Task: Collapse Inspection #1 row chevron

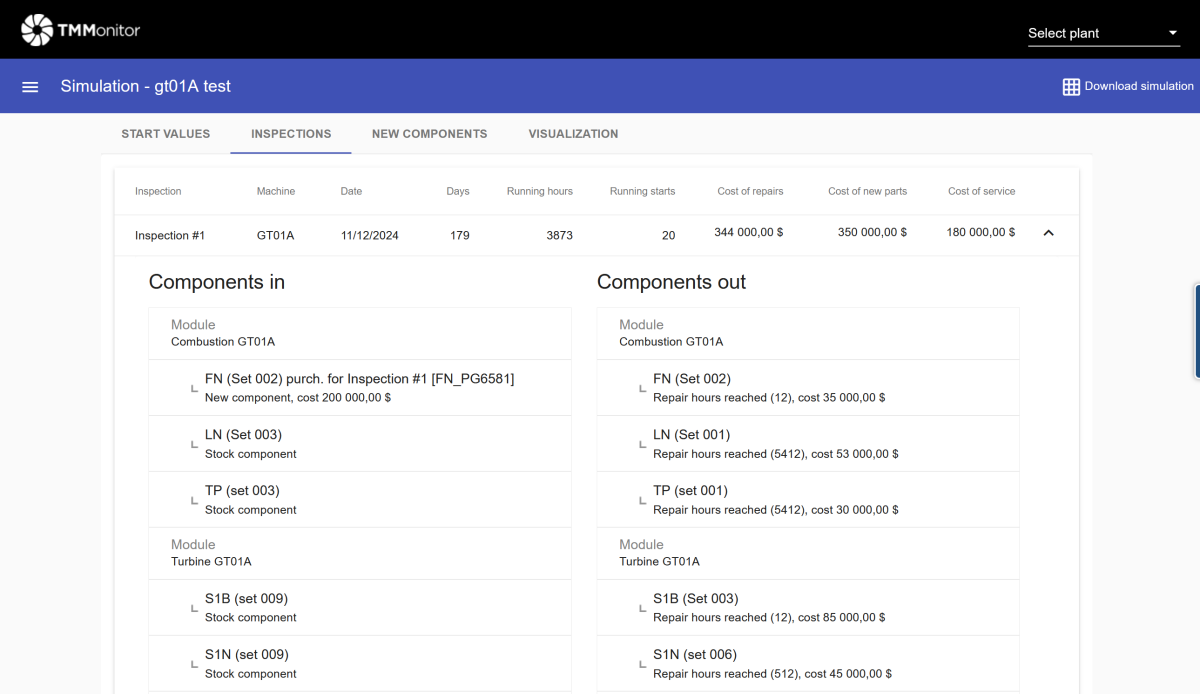Action: click(x=1048, y=233)
